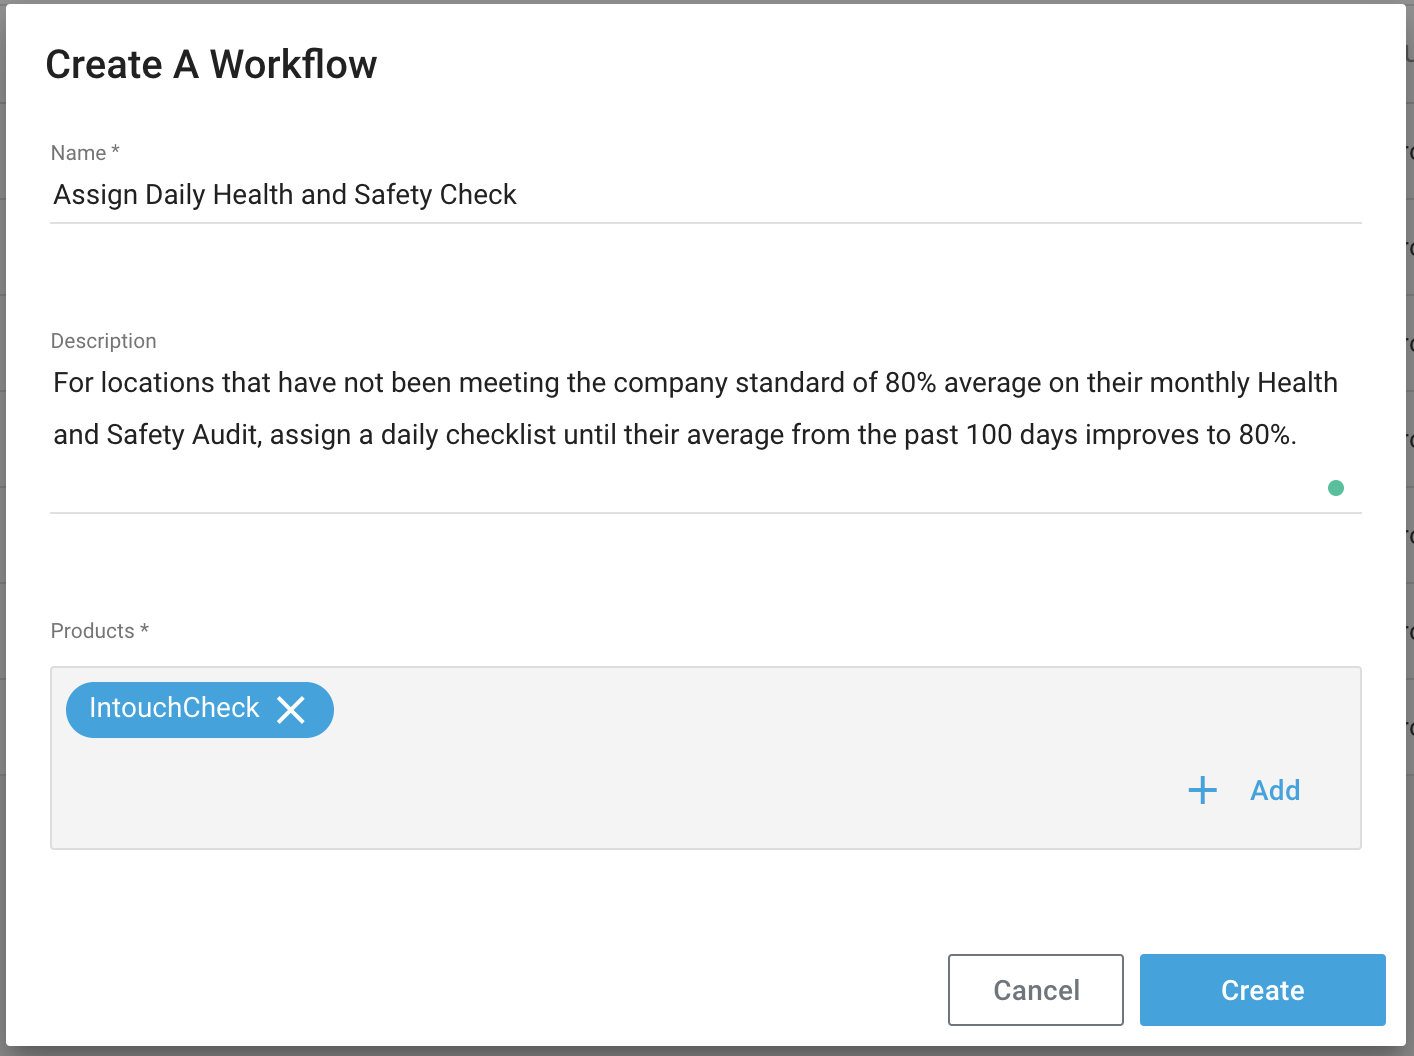Click the empty area of Products box
The width and height of the screenshot is (1414, 1056).
point(700,790)
